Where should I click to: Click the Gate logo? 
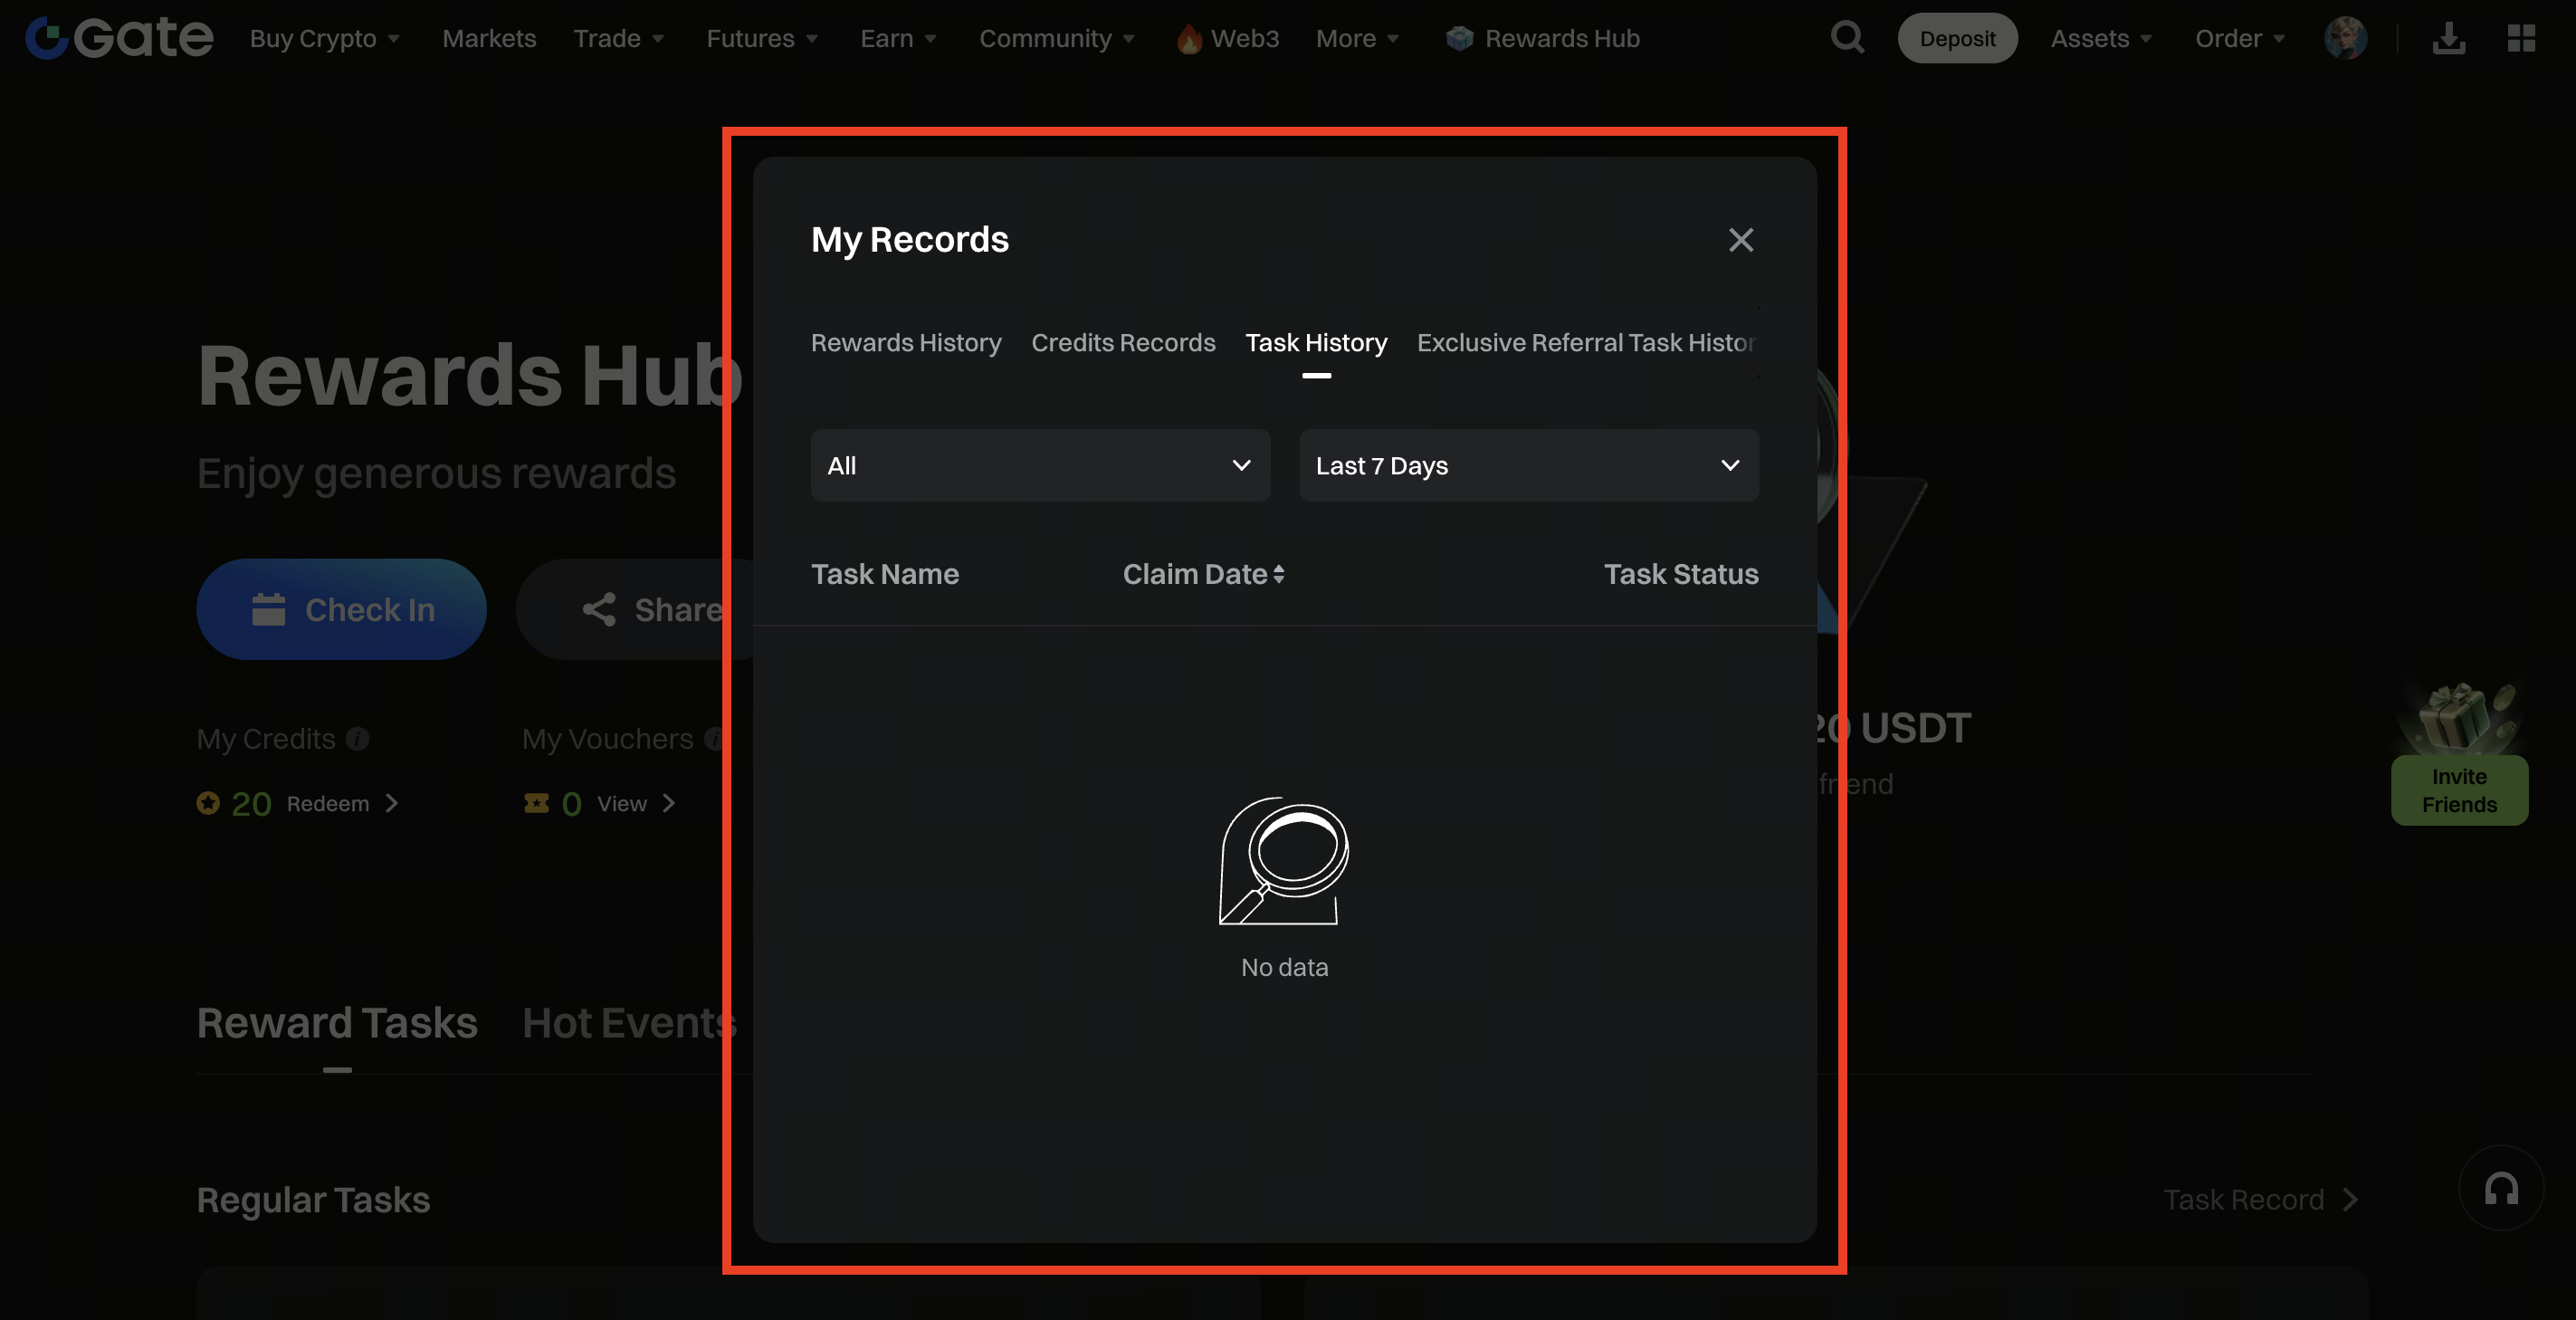(x=118, y=38)
